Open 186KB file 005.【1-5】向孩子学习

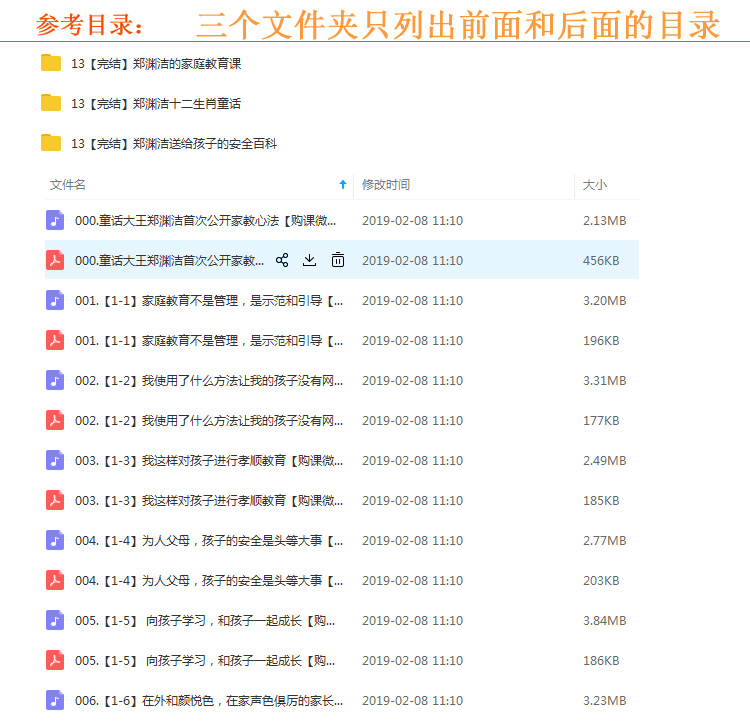(205, 661)
